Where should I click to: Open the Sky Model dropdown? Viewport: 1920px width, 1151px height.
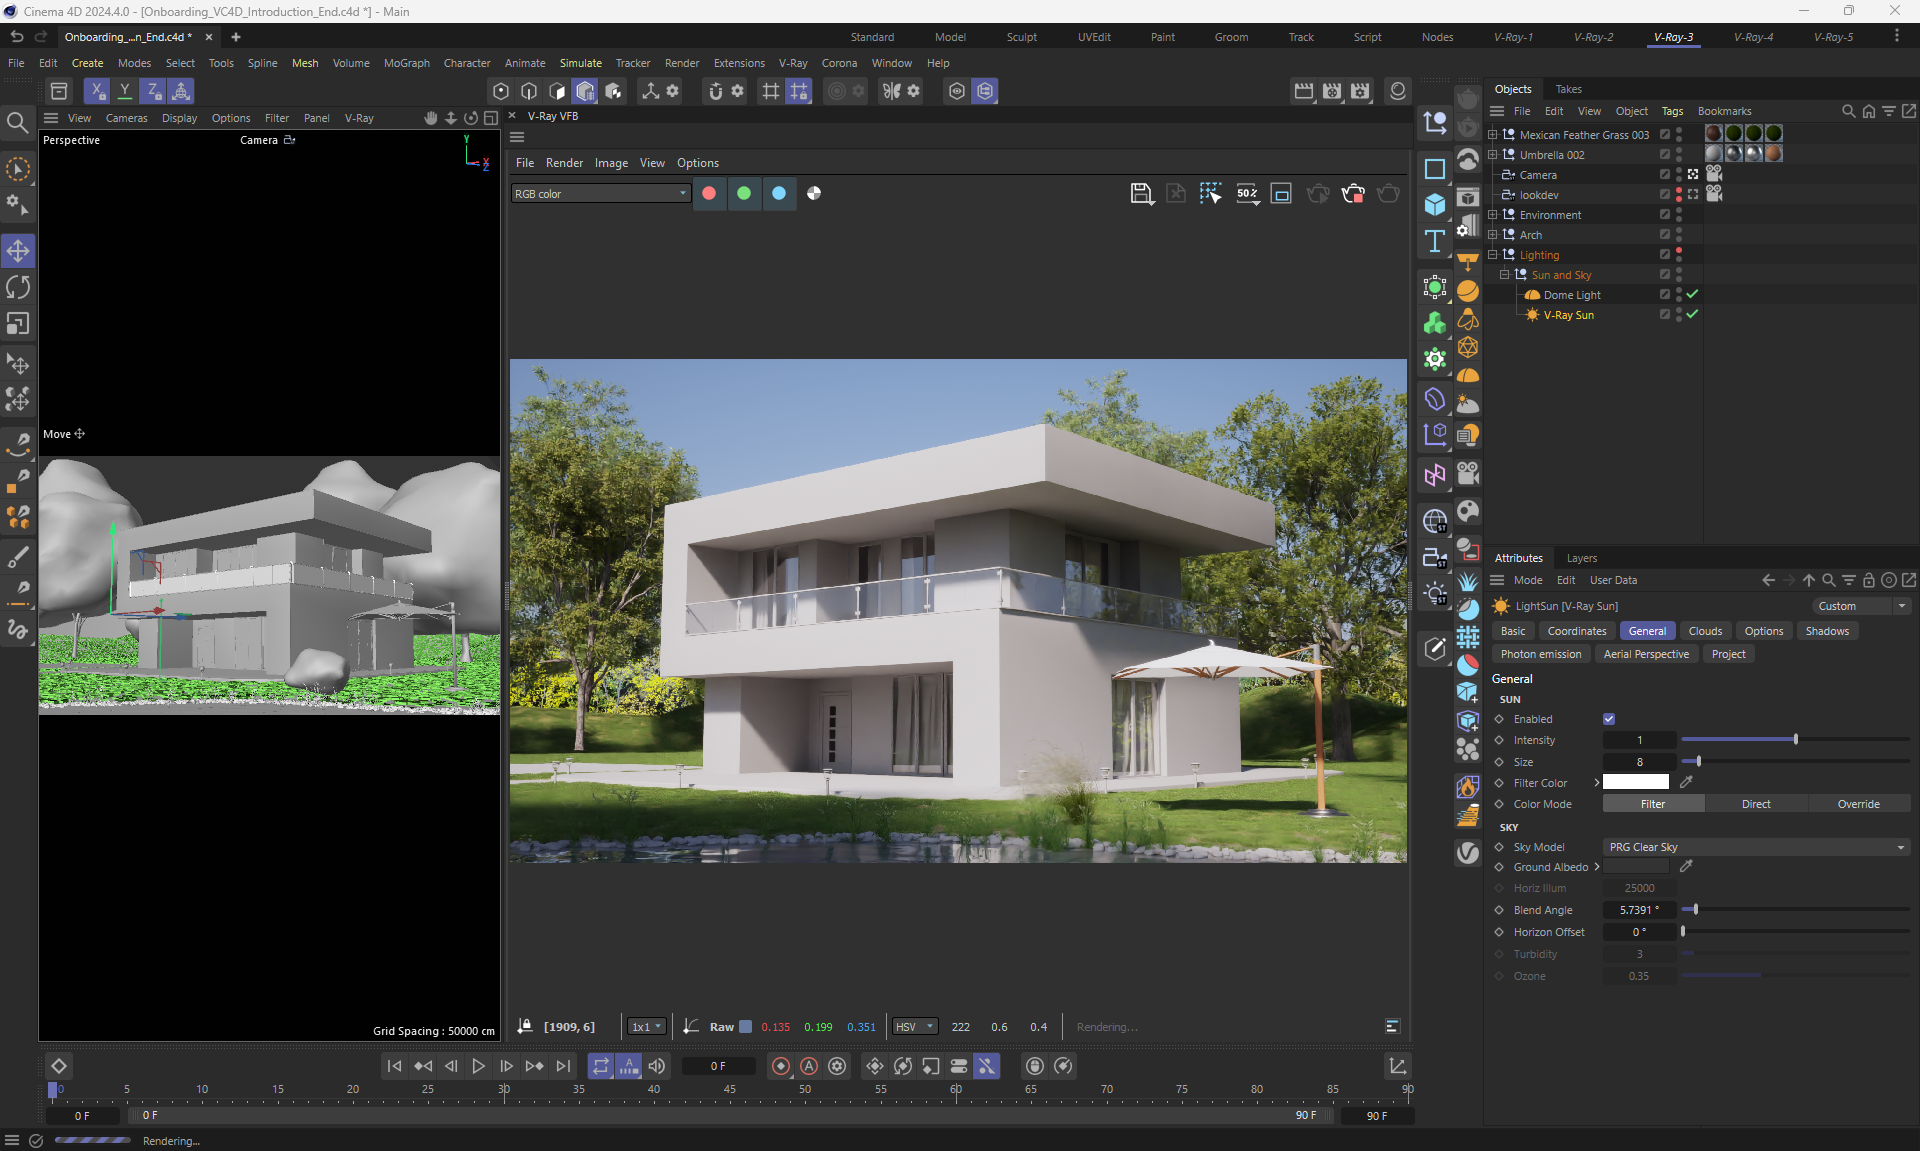tap(1756, 848)
